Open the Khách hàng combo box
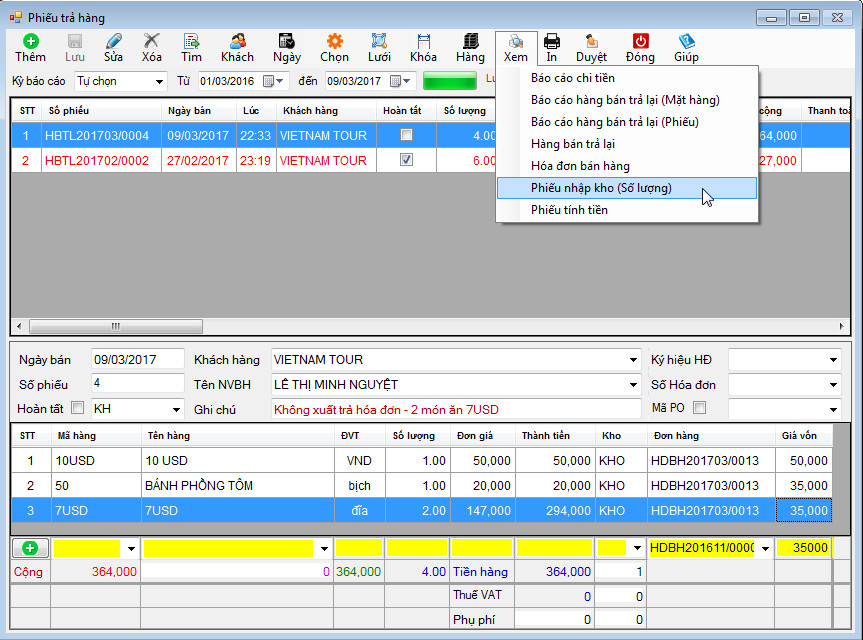Image resolution: width=863 pixels, height=640 pixels. tap(633, 360)
